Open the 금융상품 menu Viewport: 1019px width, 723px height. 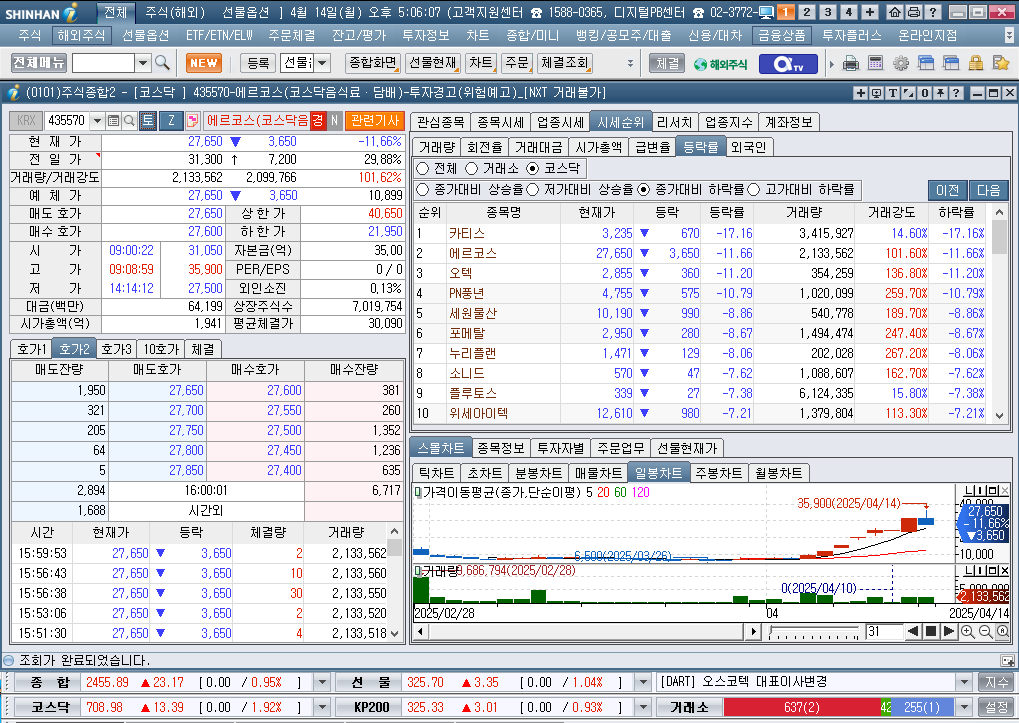pos(781,35)
